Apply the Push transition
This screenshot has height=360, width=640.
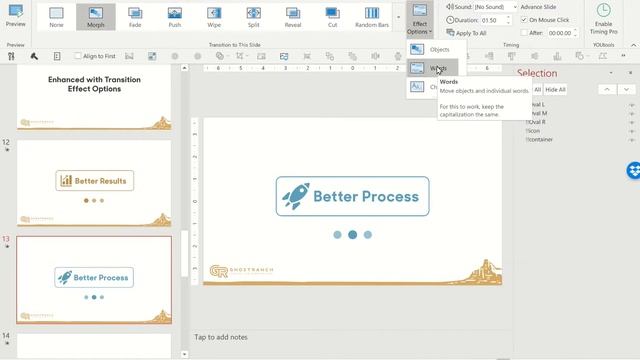pos(175,17)
